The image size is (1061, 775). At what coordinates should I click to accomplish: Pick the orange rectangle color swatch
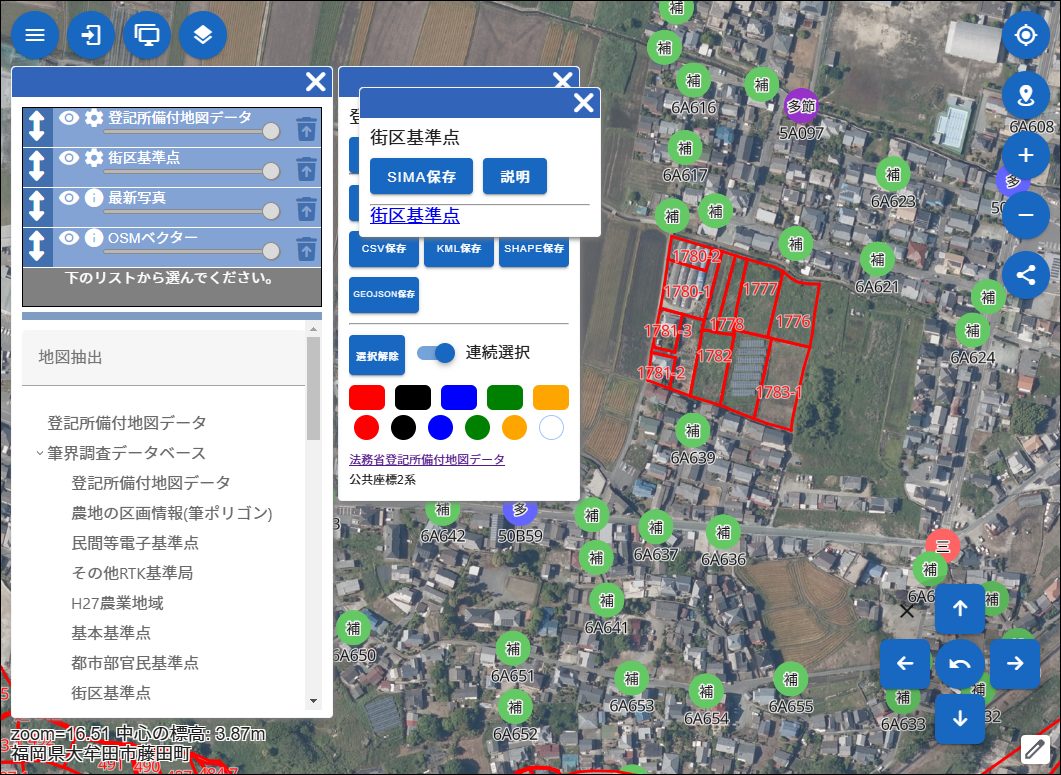click(550, 397)
